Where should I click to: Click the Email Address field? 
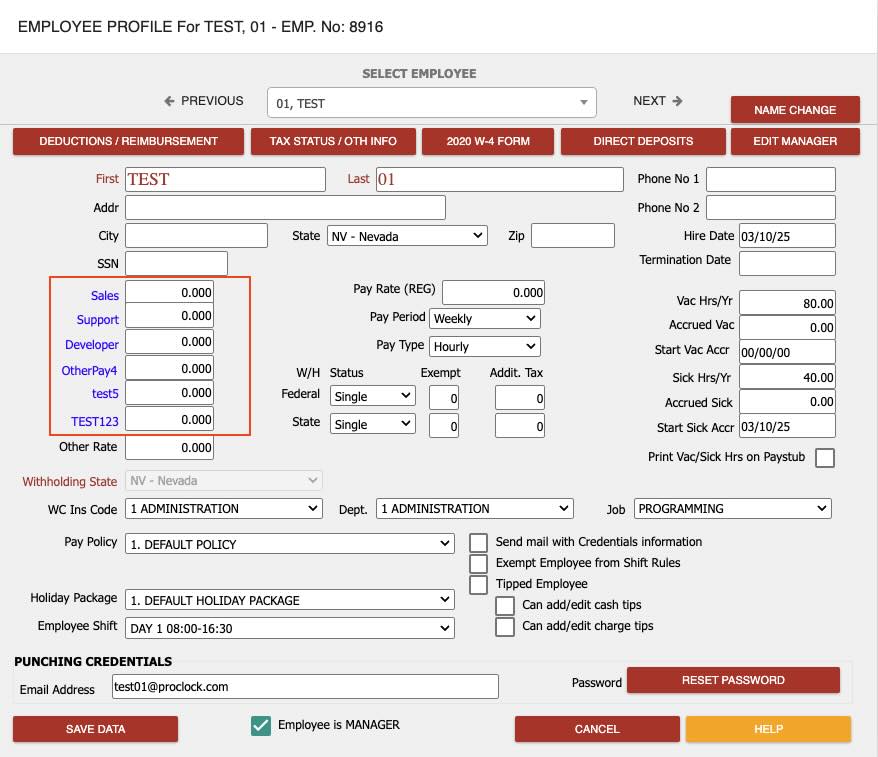[305, 686]
